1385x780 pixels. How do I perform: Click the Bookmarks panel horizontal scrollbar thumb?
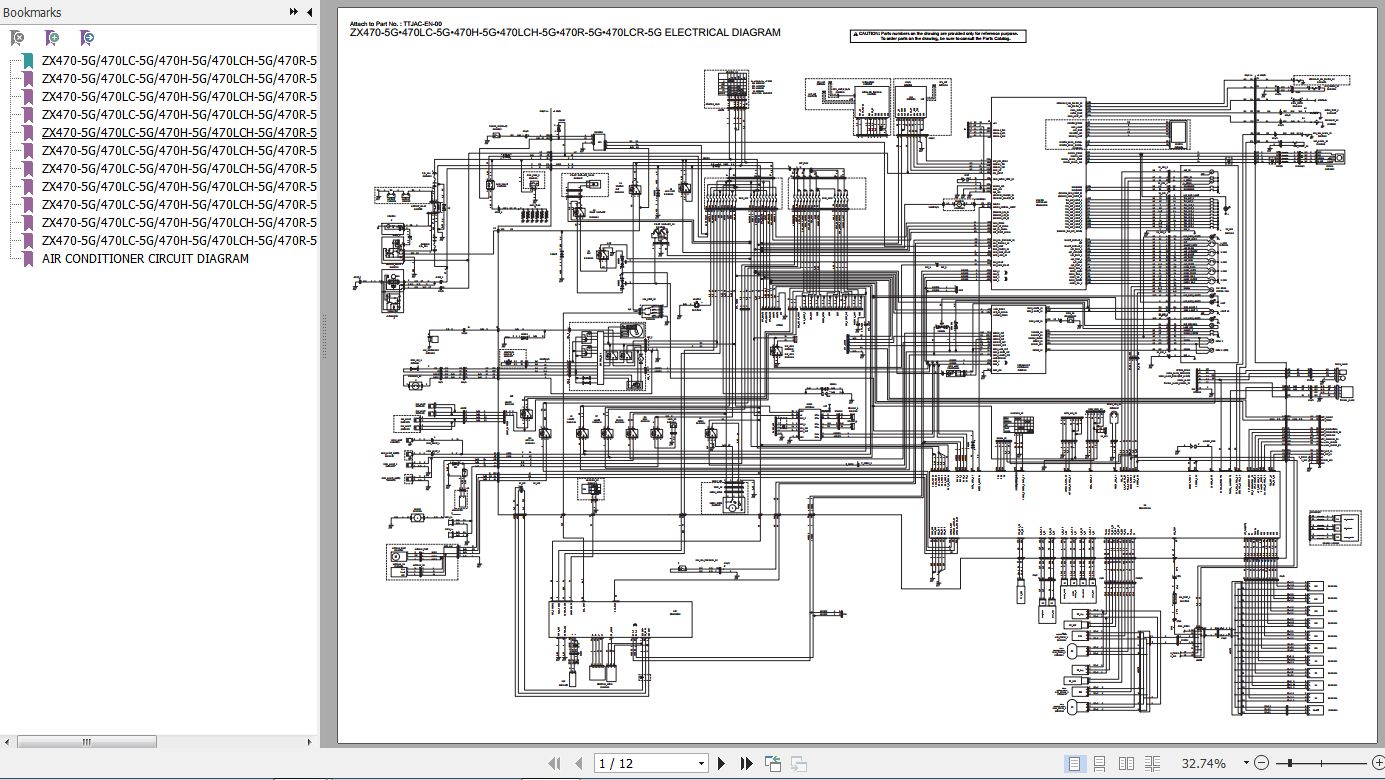point(87,741)
